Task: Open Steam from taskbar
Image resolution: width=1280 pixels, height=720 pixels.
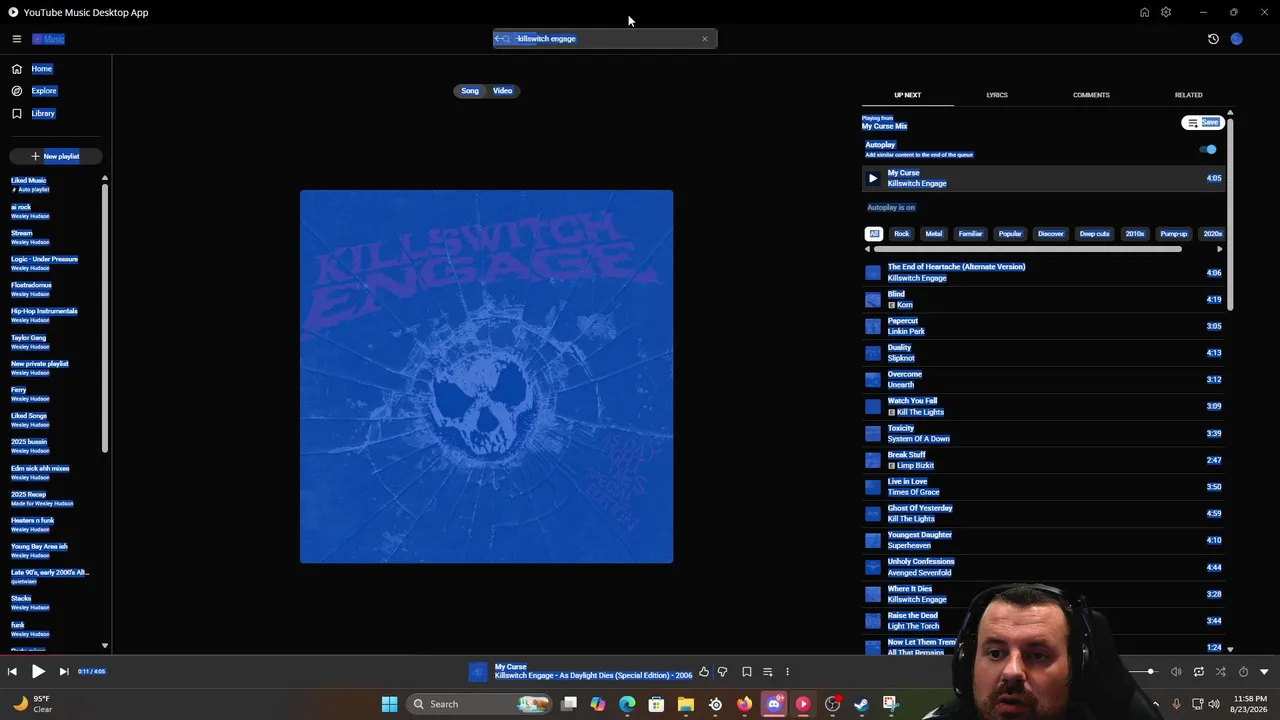Action: pyautogui.click(x=861, y=704)
